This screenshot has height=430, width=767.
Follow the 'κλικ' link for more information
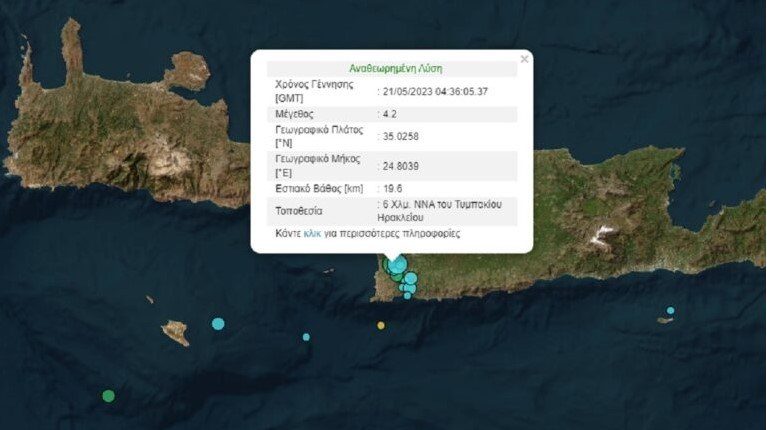[x=312, y=233]
